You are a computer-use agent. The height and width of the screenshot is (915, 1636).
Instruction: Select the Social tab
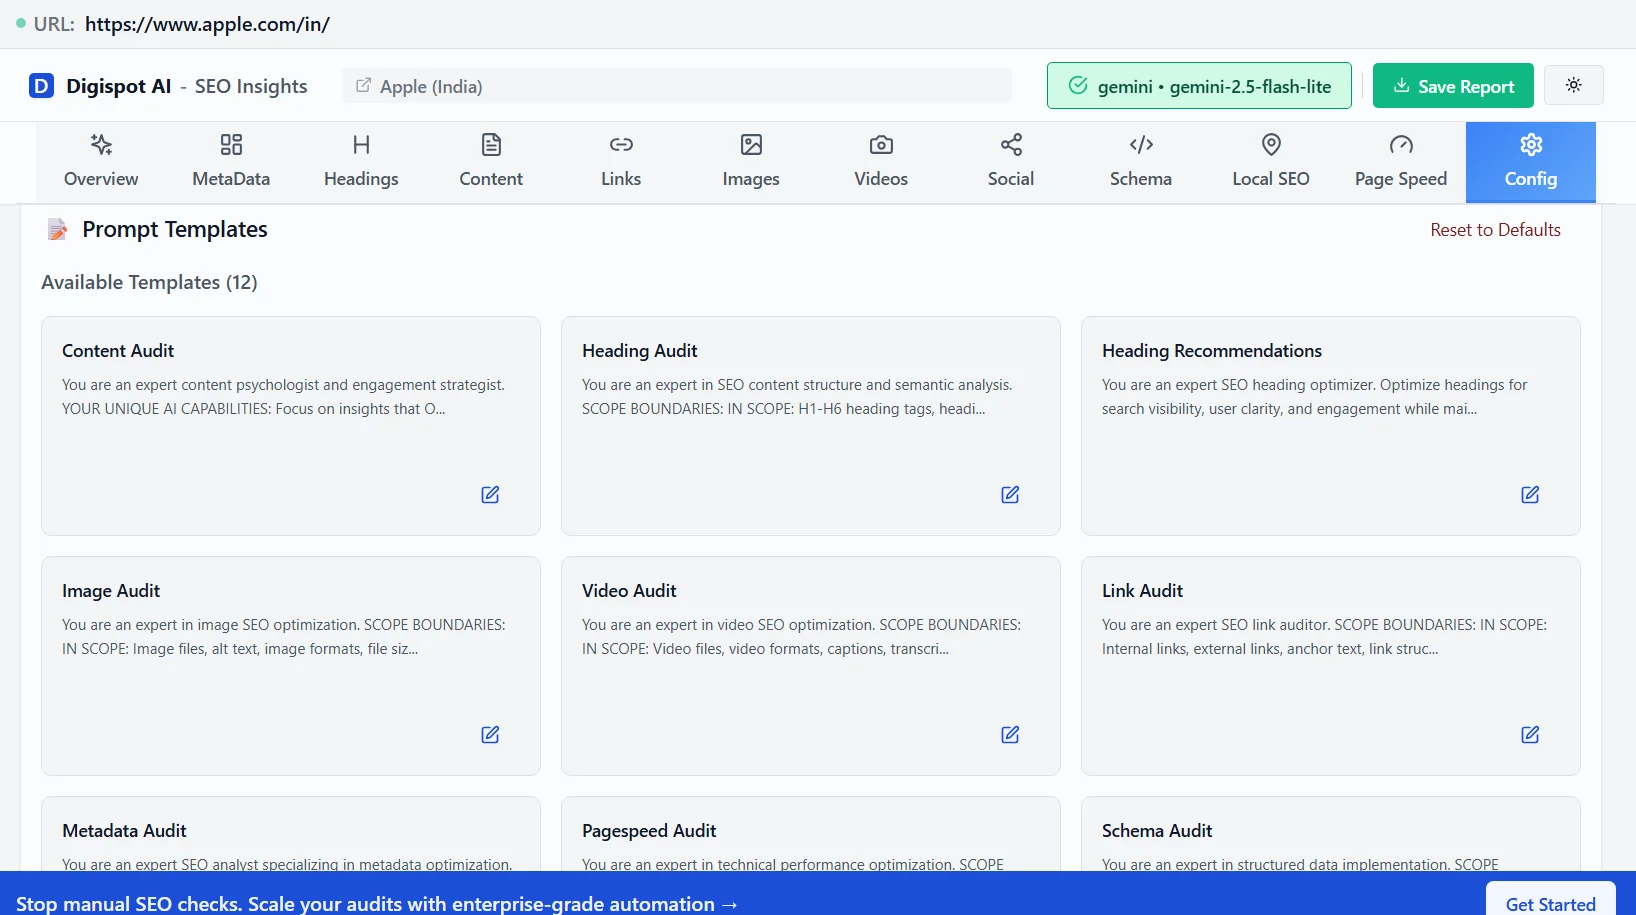coord(1011,162)
